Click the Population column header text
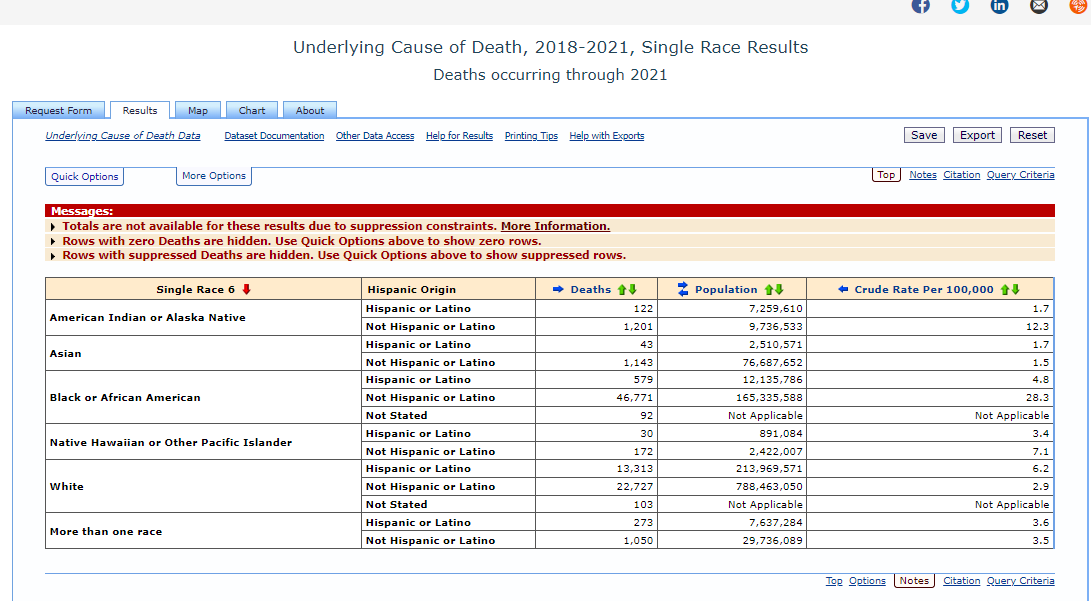 (726, 289)
